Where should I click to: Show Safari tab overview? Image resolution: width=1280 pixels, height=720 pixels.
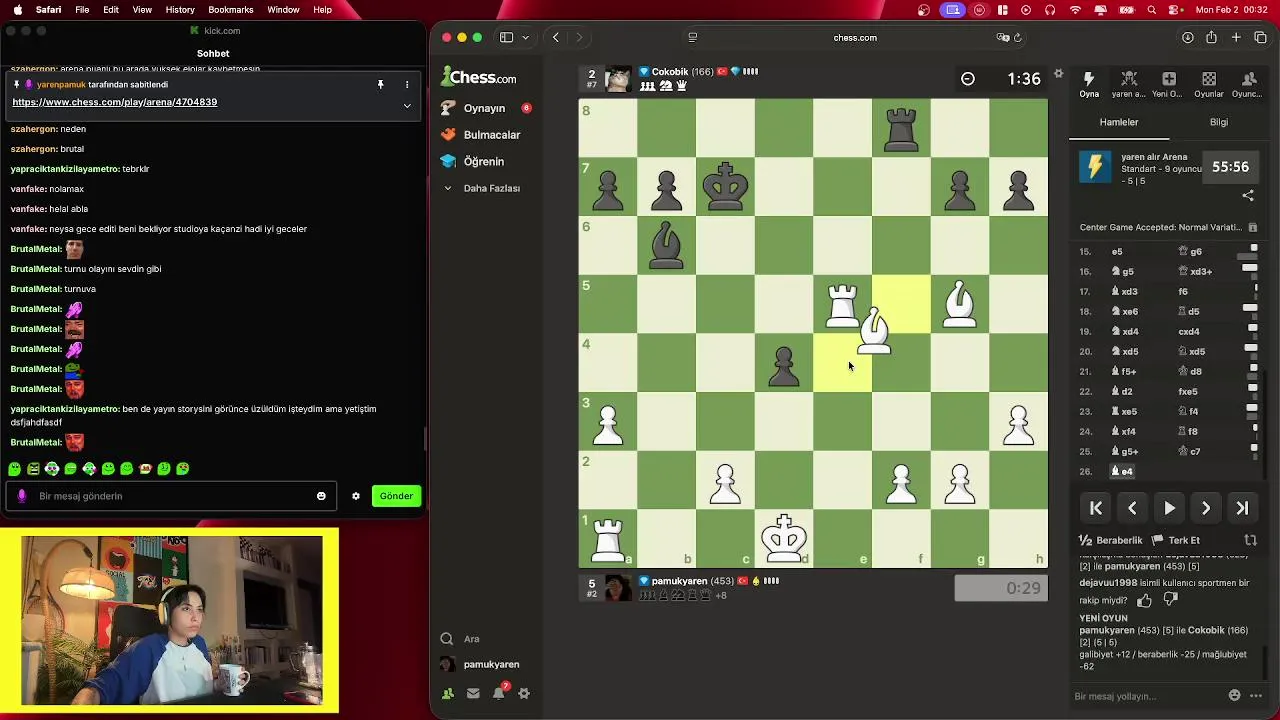pyautogui.click(x=1260, y=38)
